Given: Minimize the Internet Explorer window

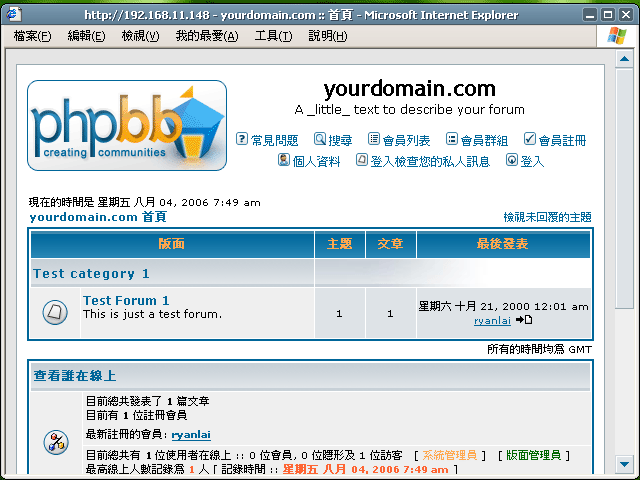Looking at the screenshot, I should pos(589,15).
